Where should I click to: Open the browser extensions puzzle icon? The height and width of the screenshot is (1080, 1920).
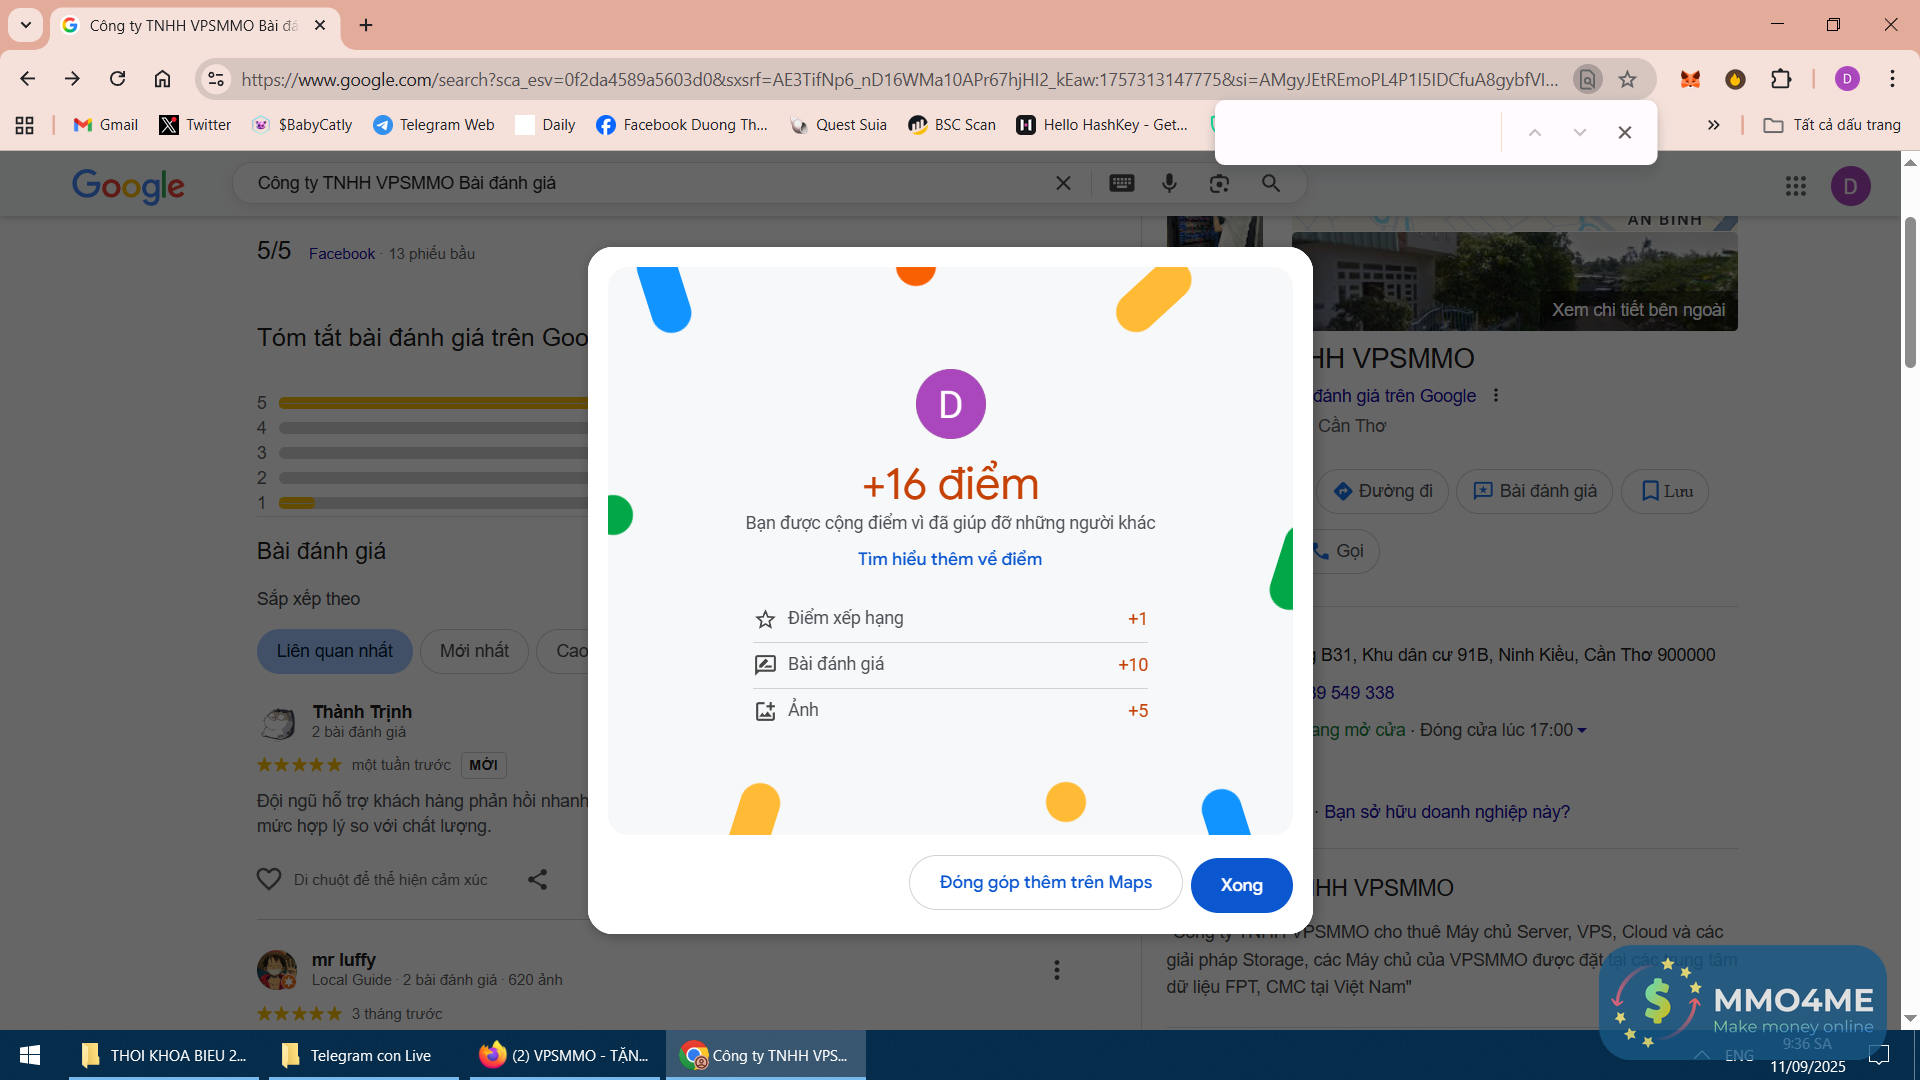(1781, 79)
